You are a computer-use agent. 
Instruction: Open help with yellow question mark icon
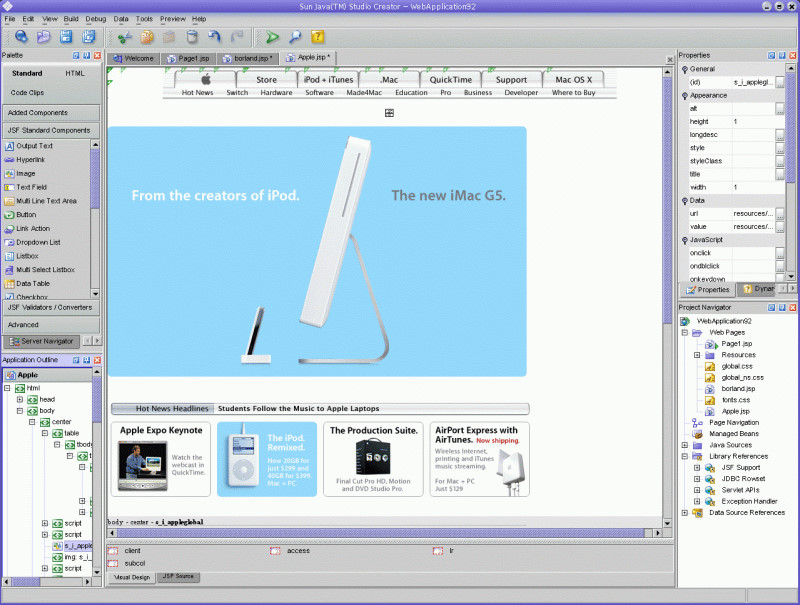point(317,37)
